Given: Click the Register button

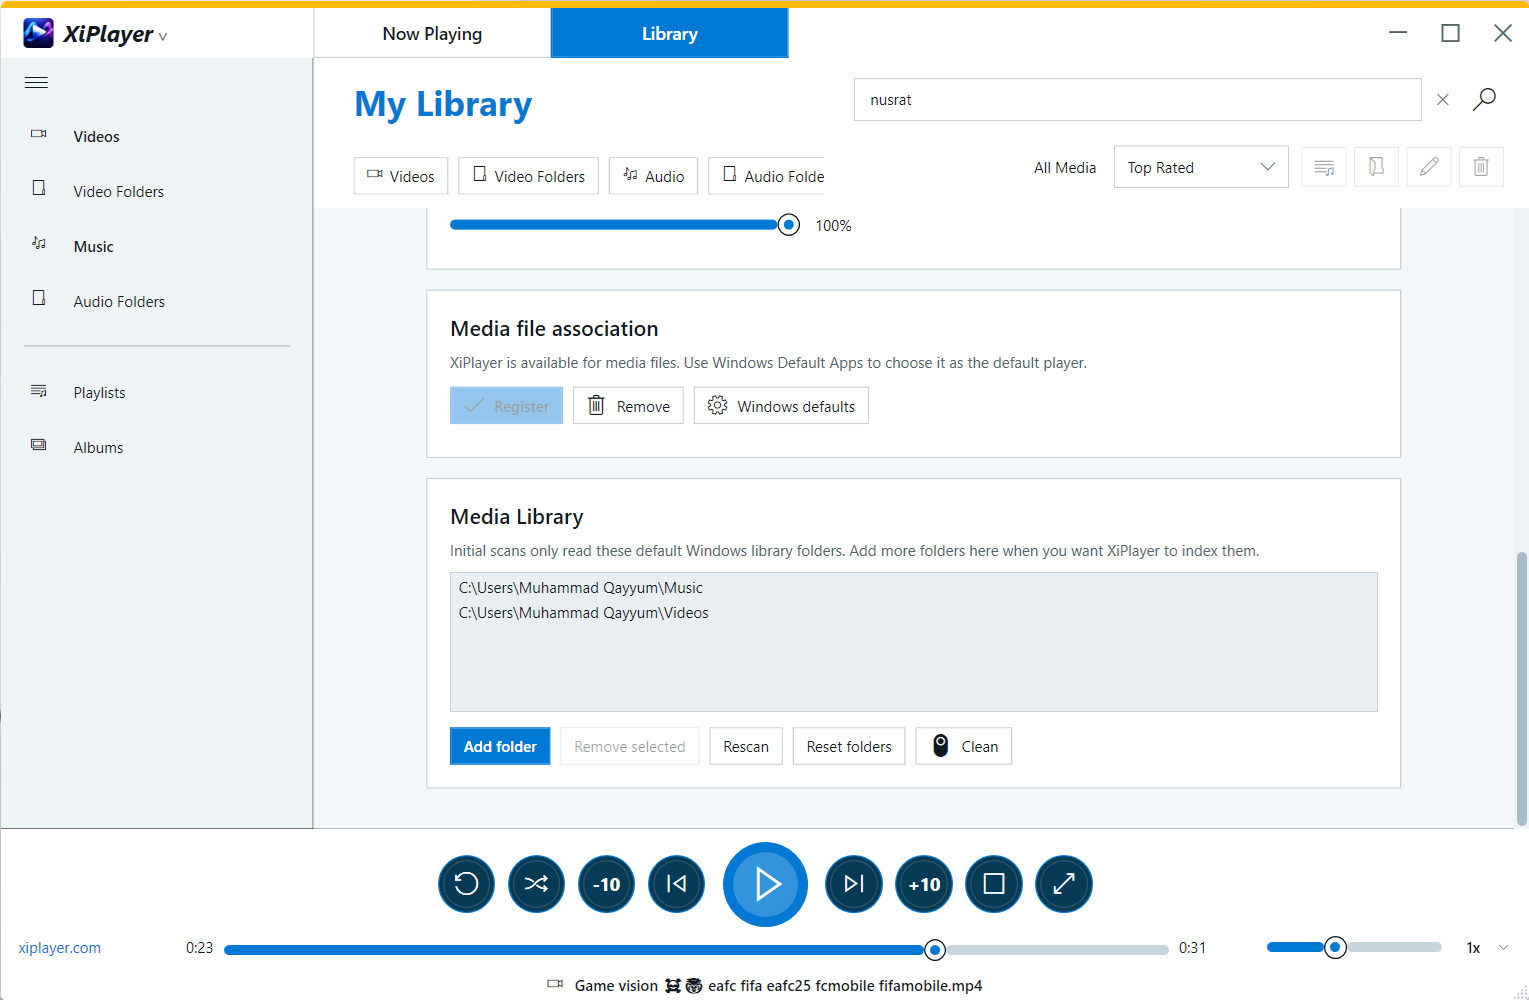Looking at the screenshot, I should [506, 406].
